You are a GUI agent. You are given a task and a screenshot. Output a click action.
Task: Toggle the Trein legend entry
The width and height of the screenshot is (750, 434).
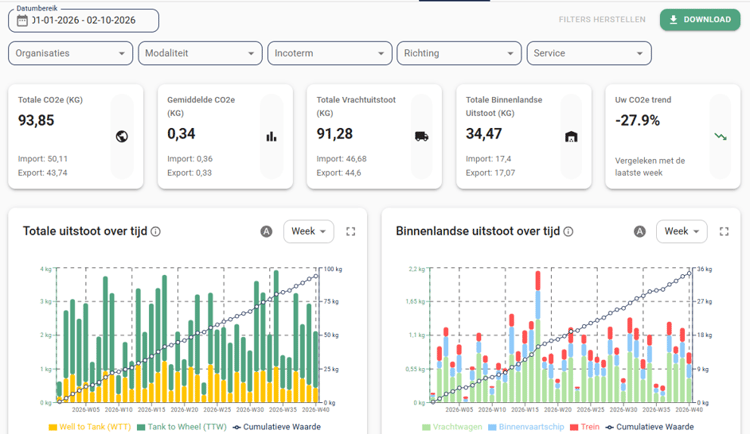coord(585,427)
